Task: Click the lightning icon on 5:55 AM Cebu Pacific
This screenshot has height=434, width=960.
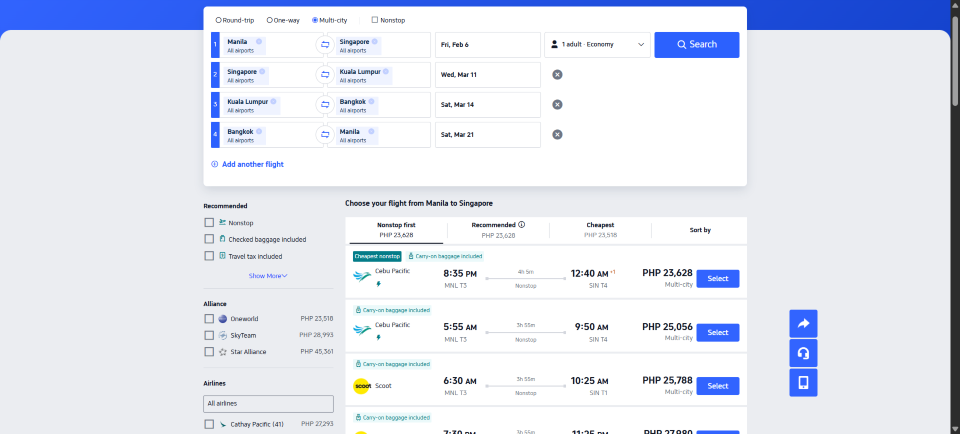Action: point(378,337)
